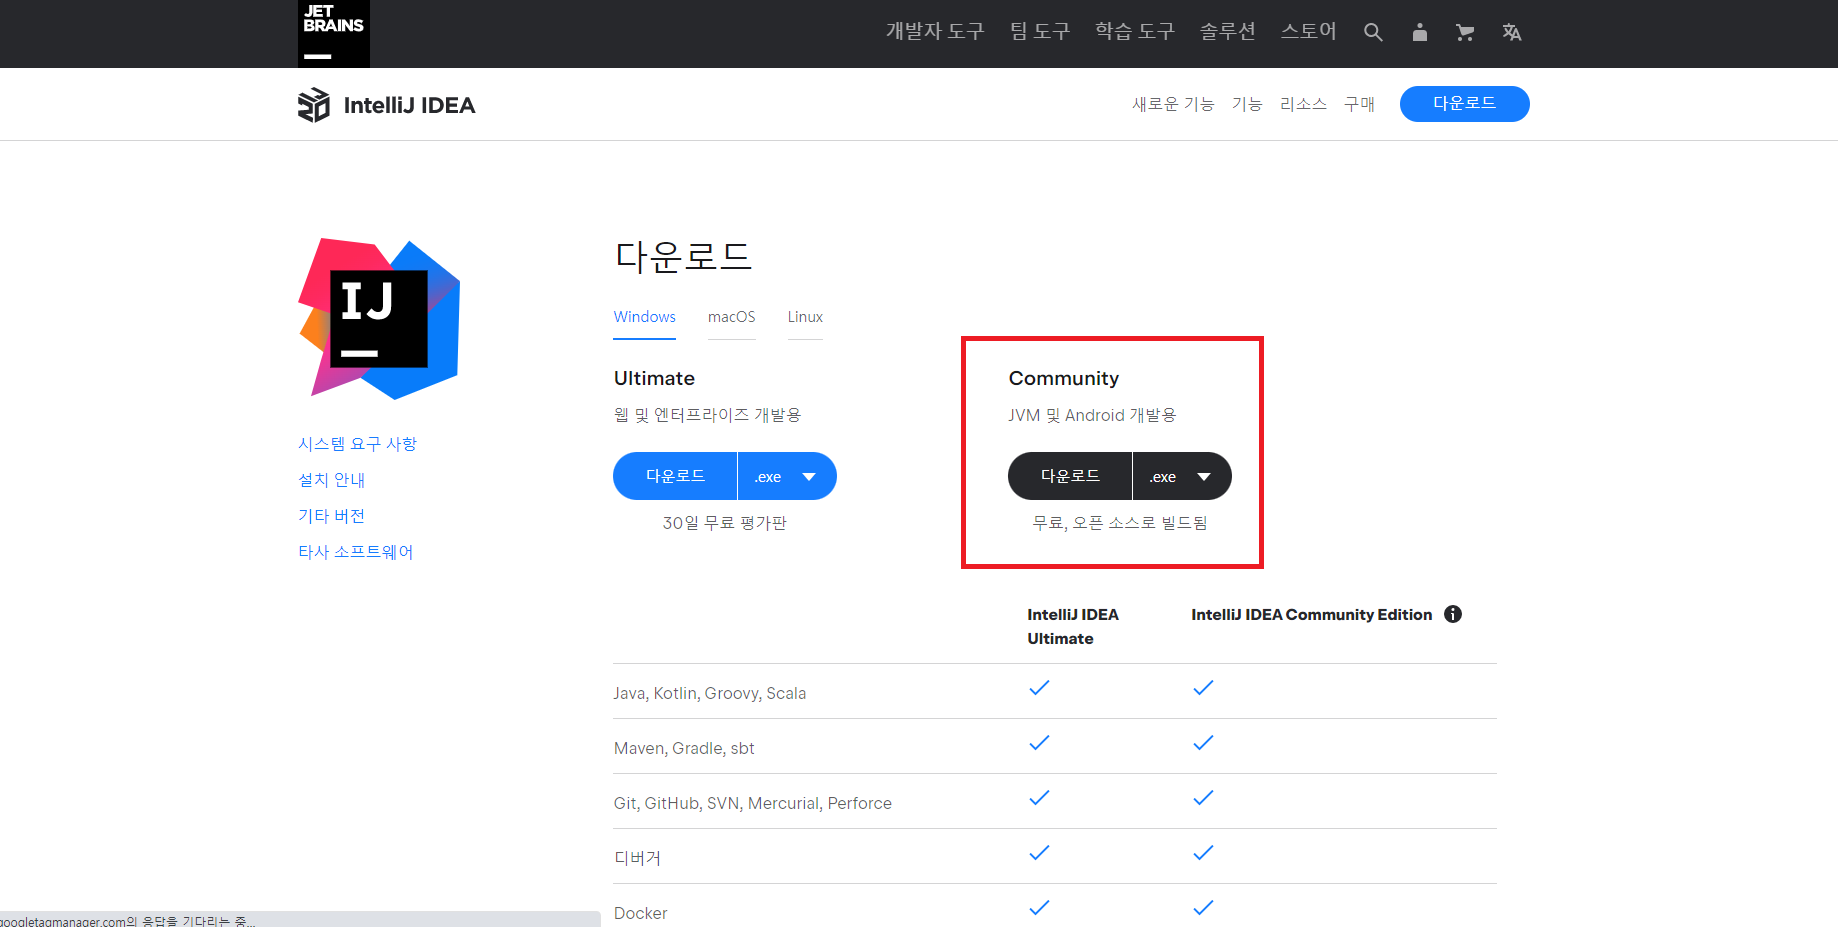1838x927 pixels.
Task: Open 설치 안내 link
Action: pyautogui.click(x=331, y=479)
